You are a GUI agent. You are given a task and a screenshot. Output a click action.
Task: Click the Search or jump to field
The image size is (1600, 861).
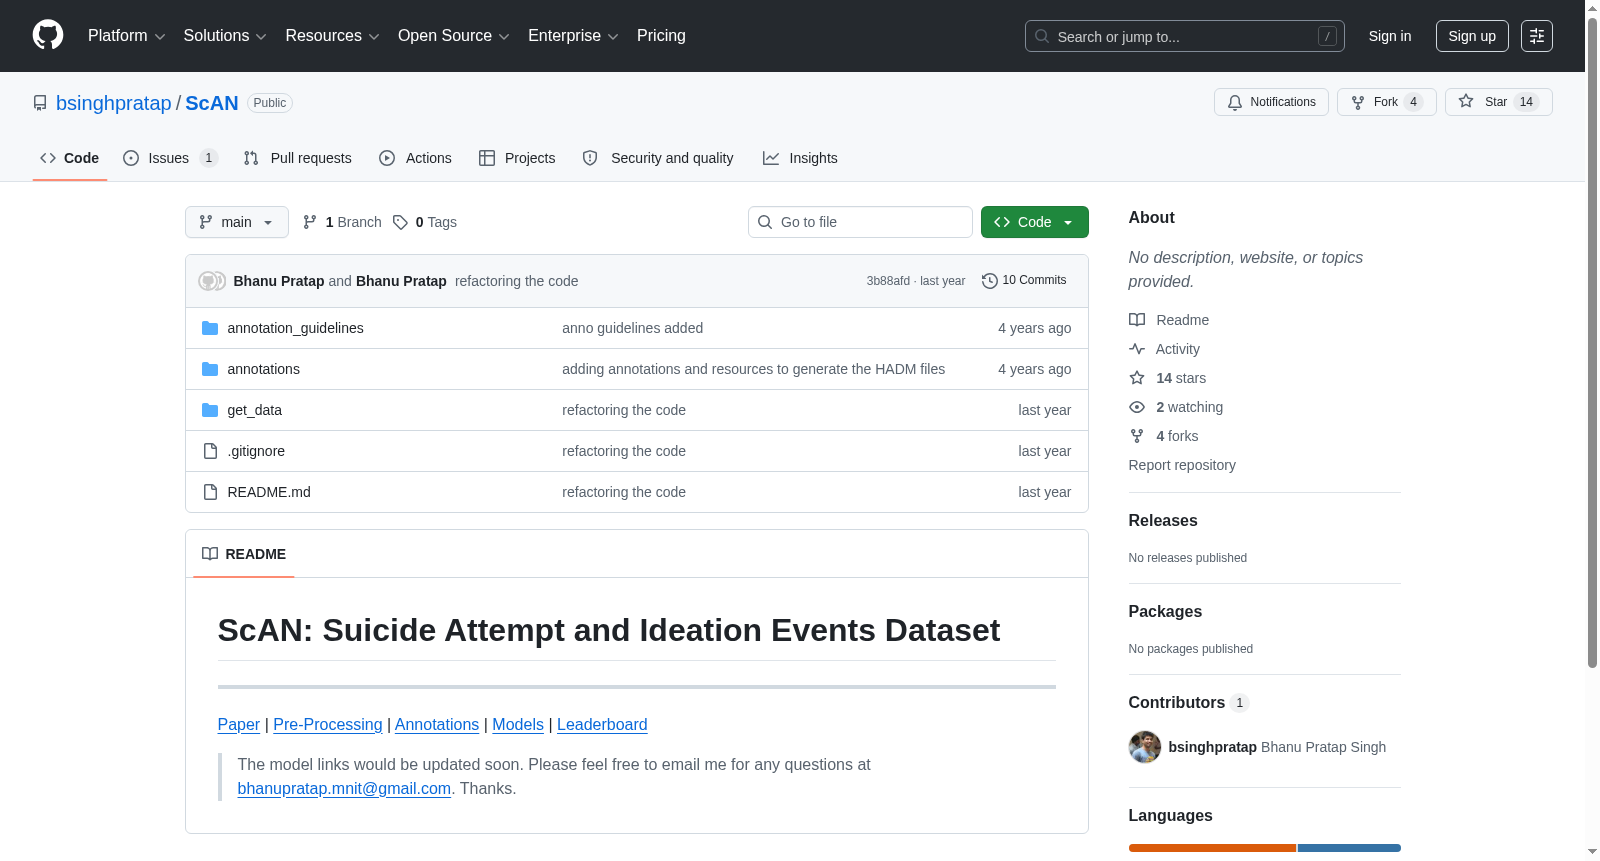[x=1185, y=36]
